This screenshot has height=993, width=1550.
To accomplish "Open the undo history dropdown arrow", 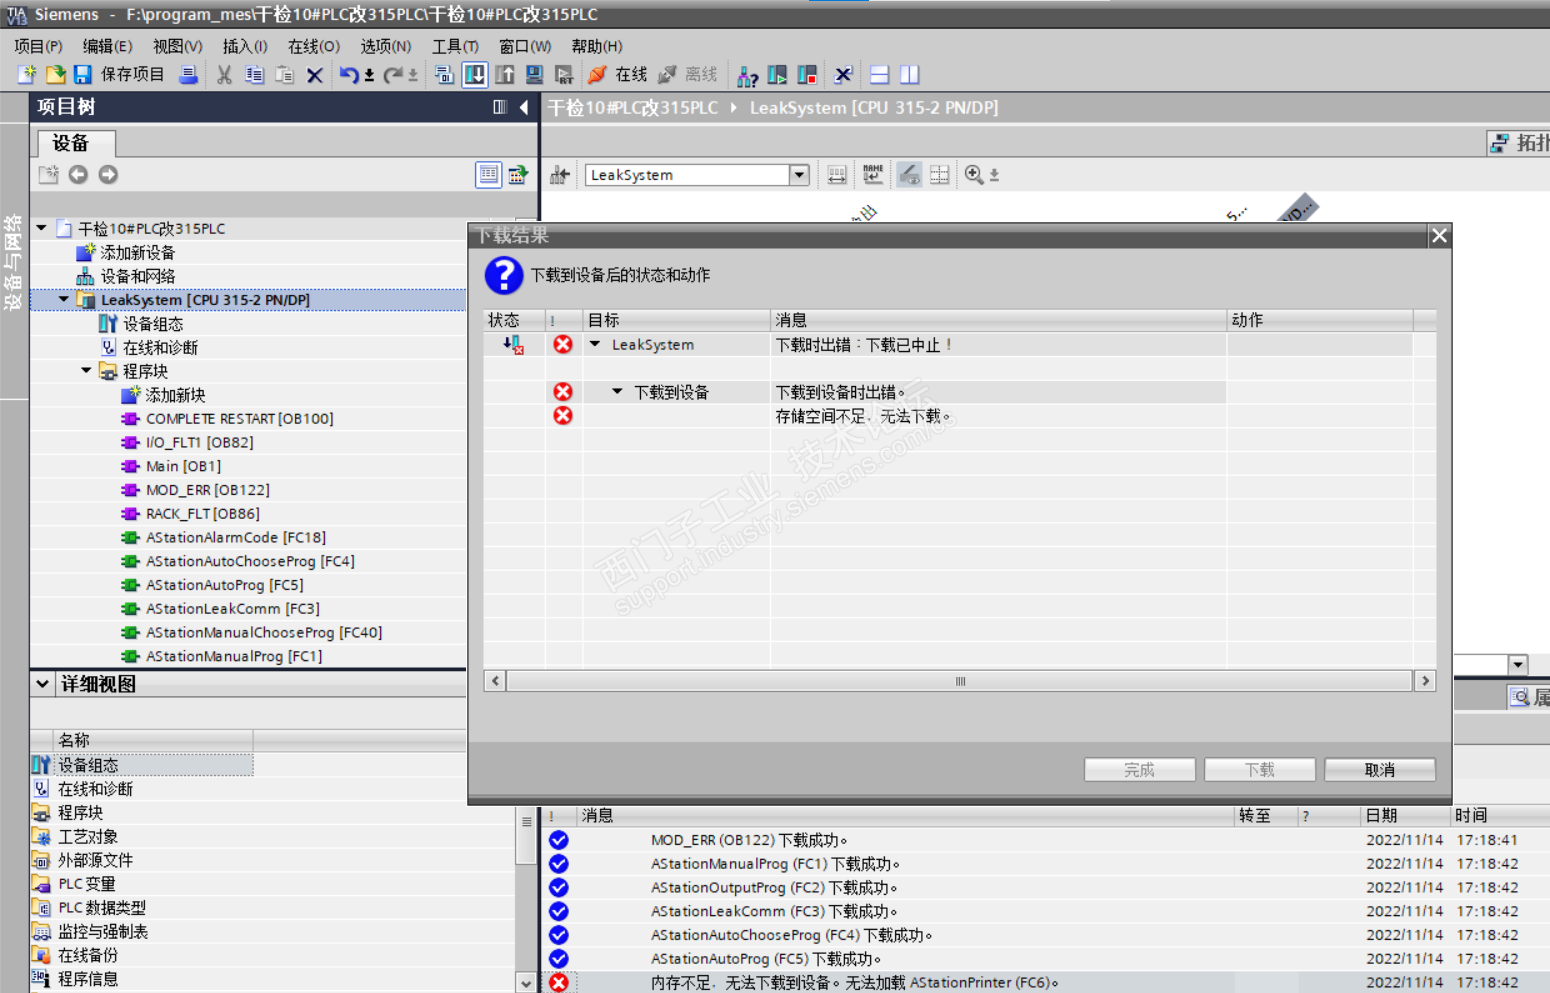I will tap(369, 76).
